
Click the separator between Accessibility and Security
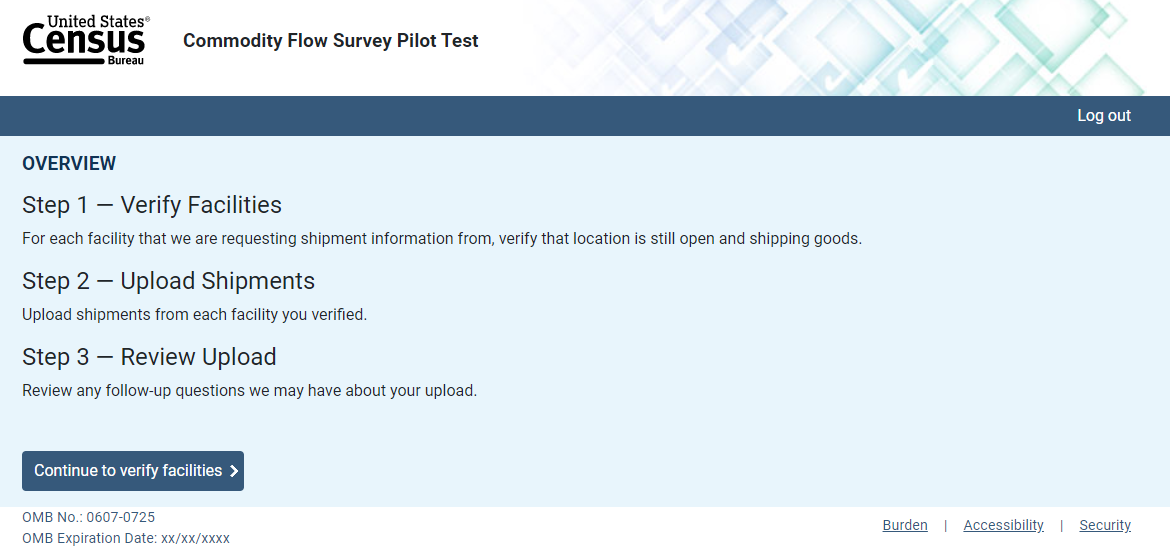point(1061,525)
